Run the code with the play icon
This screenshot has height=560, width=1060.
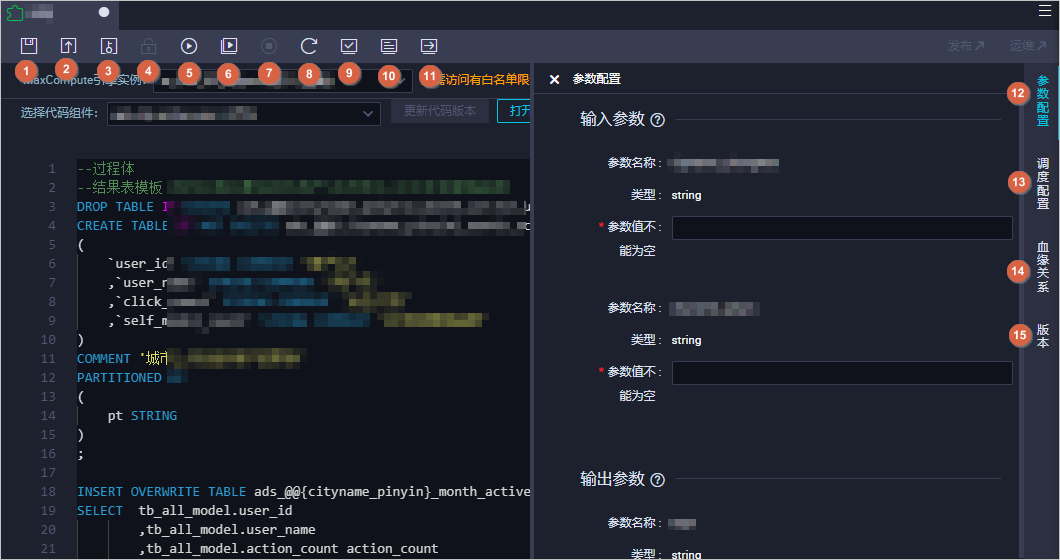pyautogui.click(x=189, y=45)
